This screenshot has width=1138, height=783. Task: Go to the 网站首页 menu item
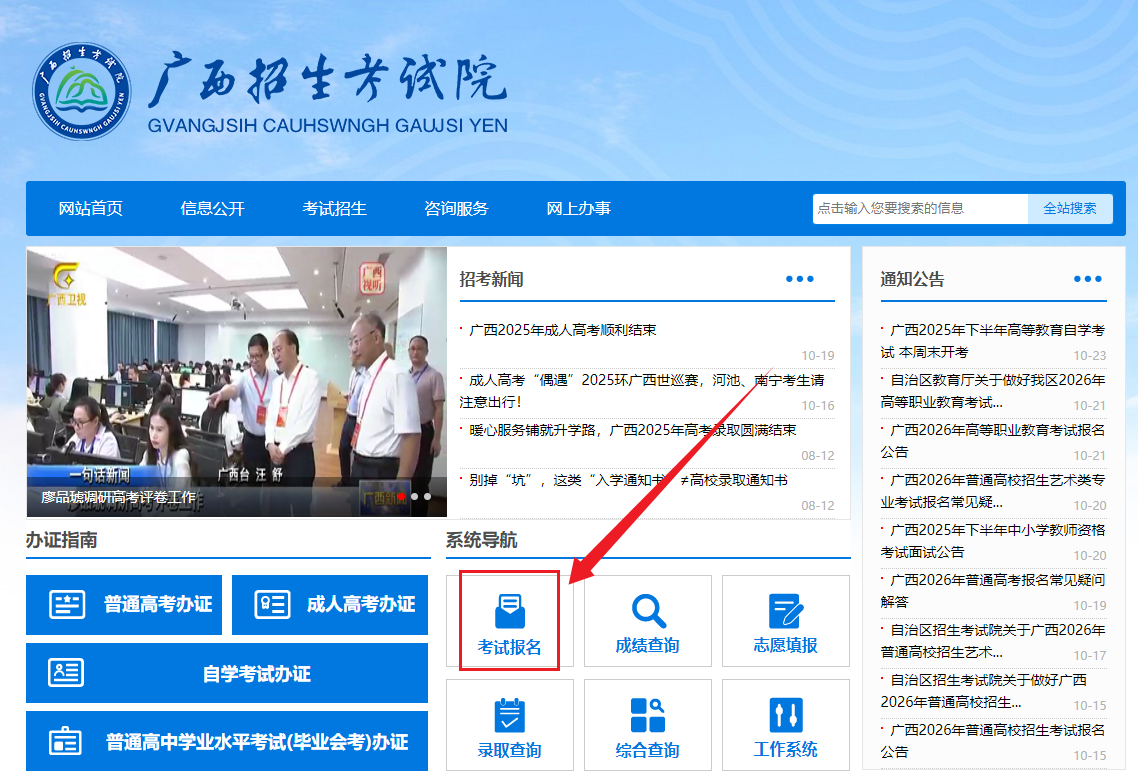[x=91, y=209]
